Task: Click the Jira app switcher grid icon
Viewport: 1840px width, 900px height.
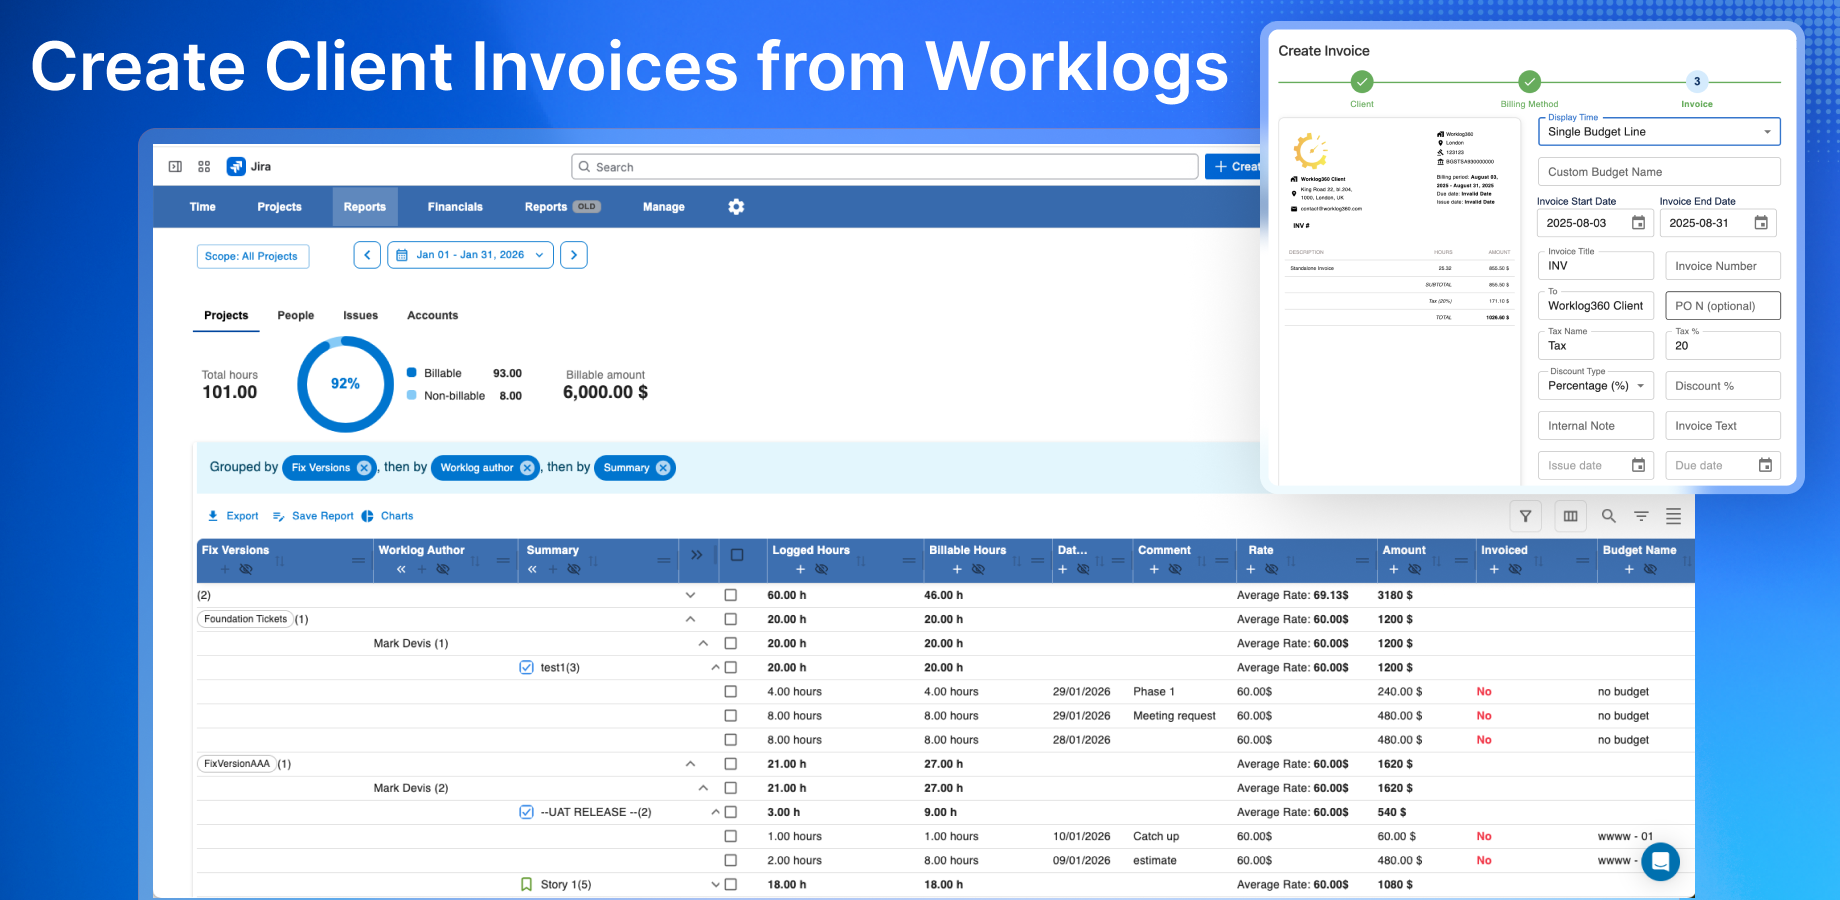Action: pyautogui.click(x=204, y=167)
